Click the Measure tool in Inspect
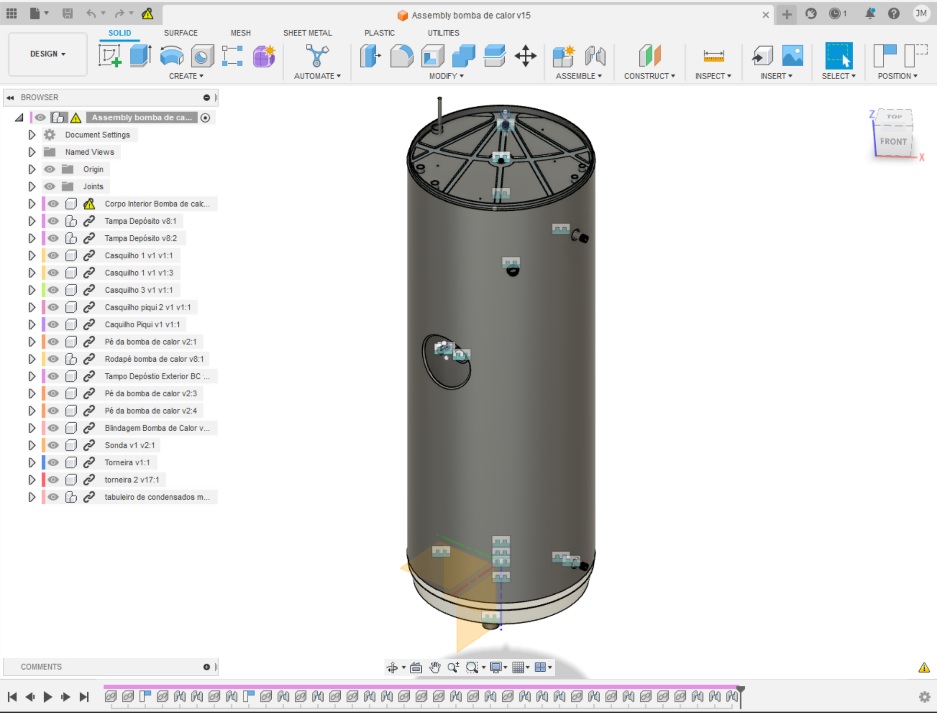Screen dimensions: 937x713 coord(713,56)
